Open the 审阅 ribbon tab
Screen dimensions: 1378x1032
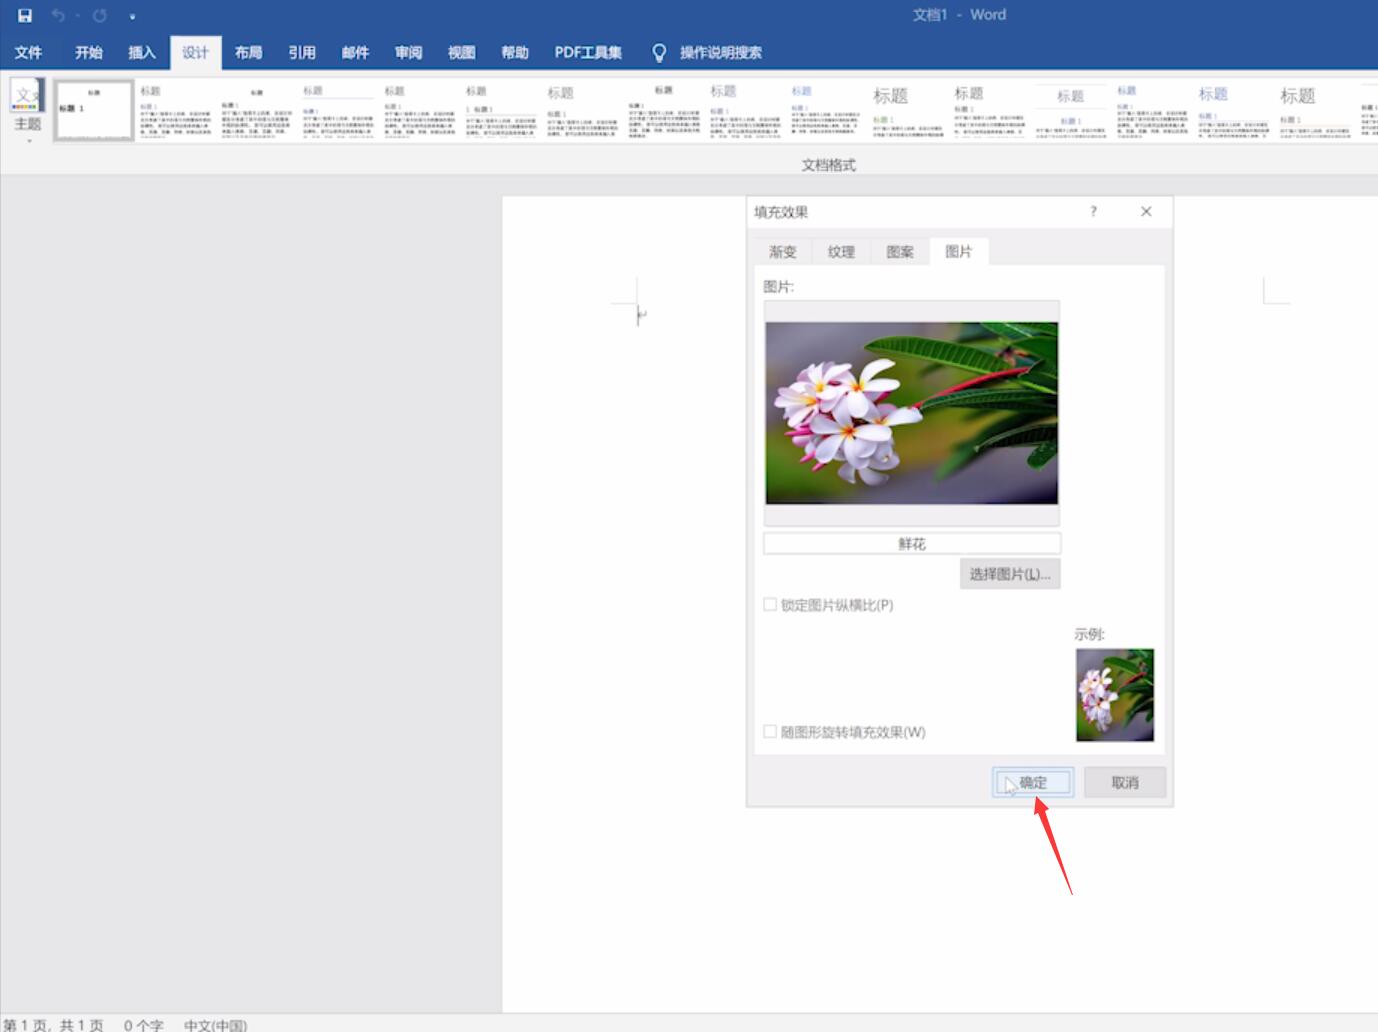pos(408,52)
